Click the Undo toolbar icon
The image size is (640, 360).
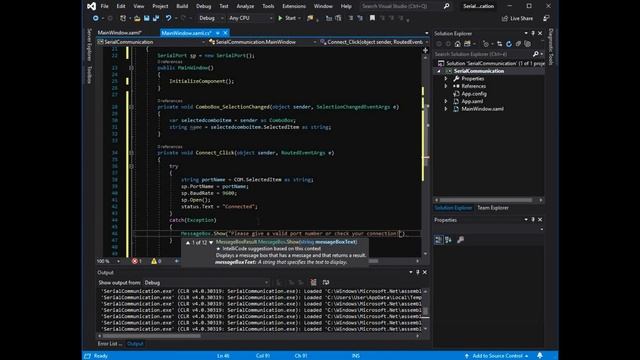pyautogui.click(x=168, y=18)
